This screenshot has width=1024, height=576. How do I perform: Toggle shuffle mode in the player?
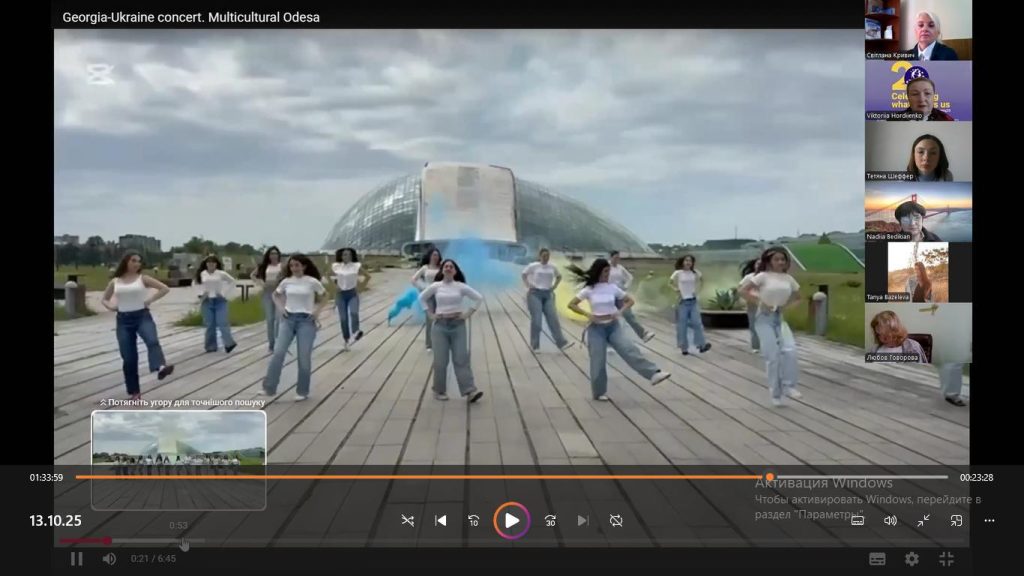[x=407, y=520]
